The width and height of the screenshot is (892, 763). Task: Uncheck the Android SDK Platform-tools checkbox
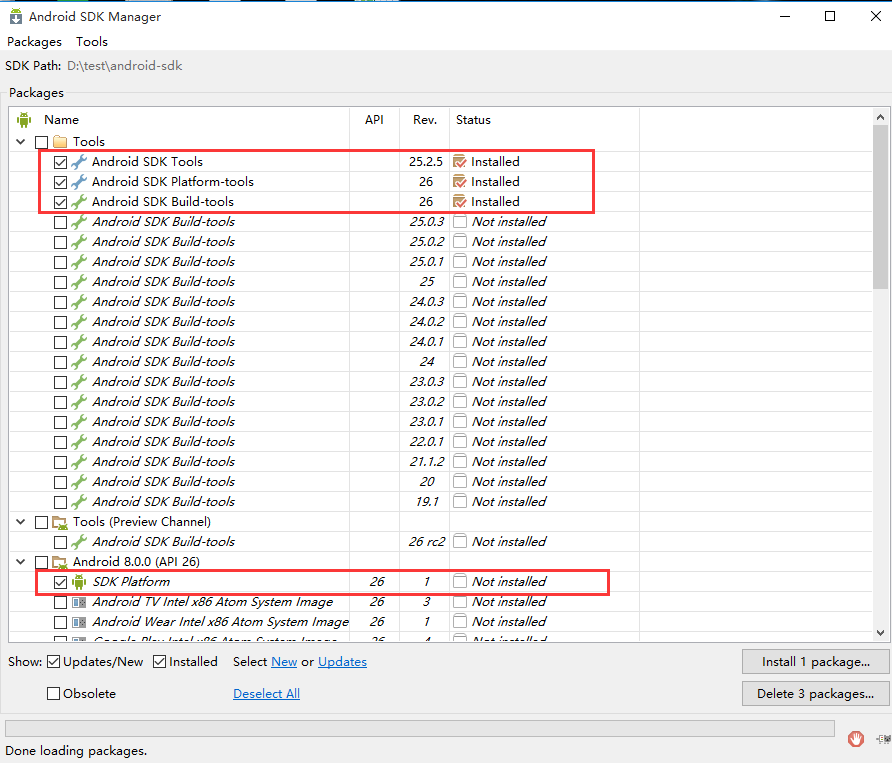point(60,182)
